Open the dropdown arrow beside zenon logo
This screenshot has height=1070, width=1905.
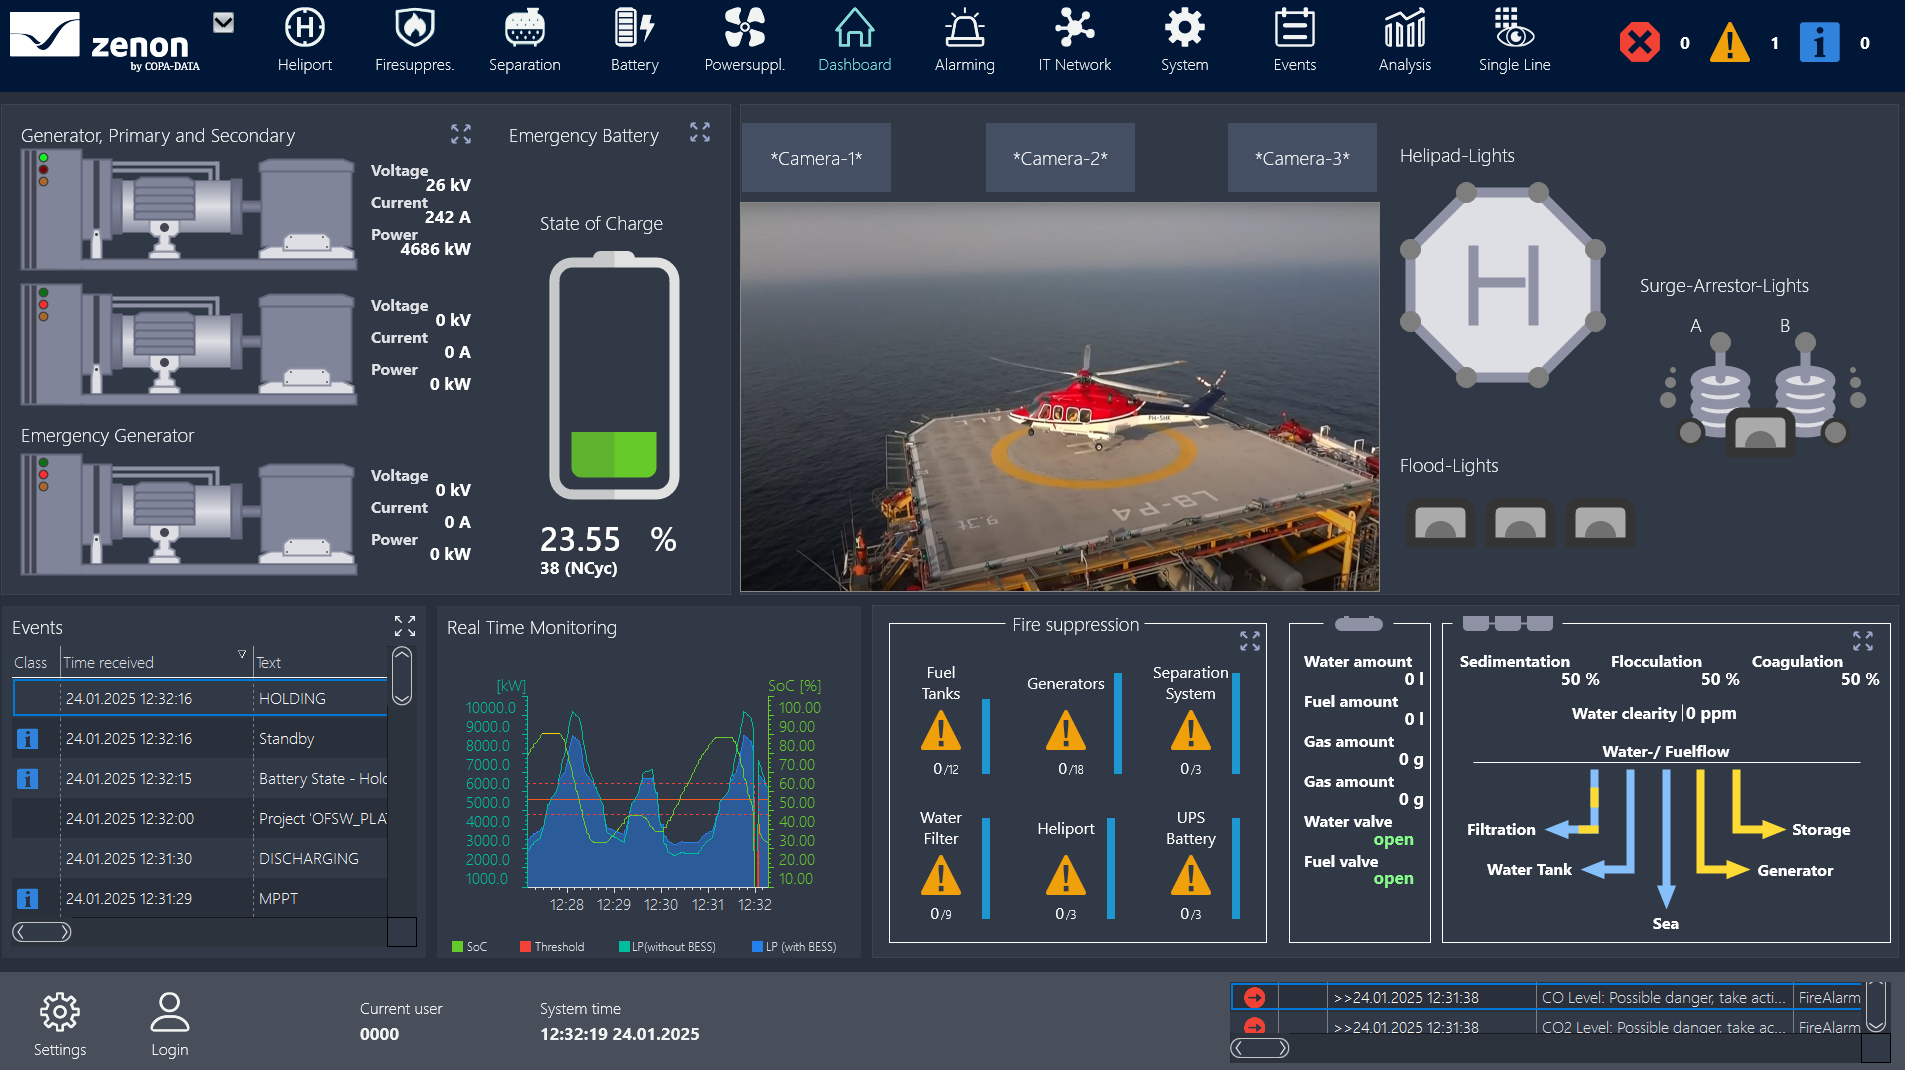tap(224, 23)
